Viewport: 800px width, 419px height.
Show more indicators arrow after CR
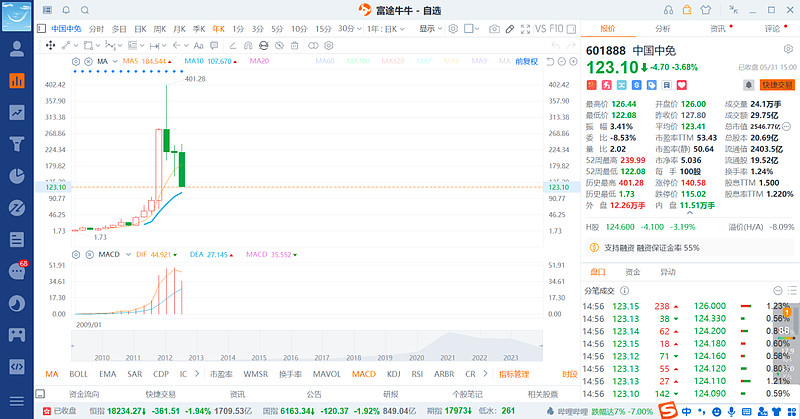[x=485, y=374]
